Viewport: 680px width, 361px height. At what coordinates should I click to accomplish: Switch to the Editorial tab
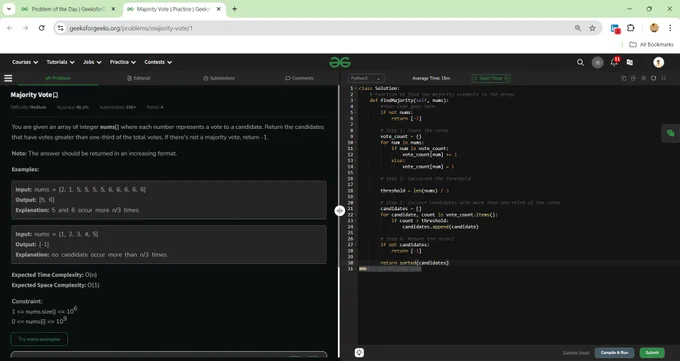[138, 78]
